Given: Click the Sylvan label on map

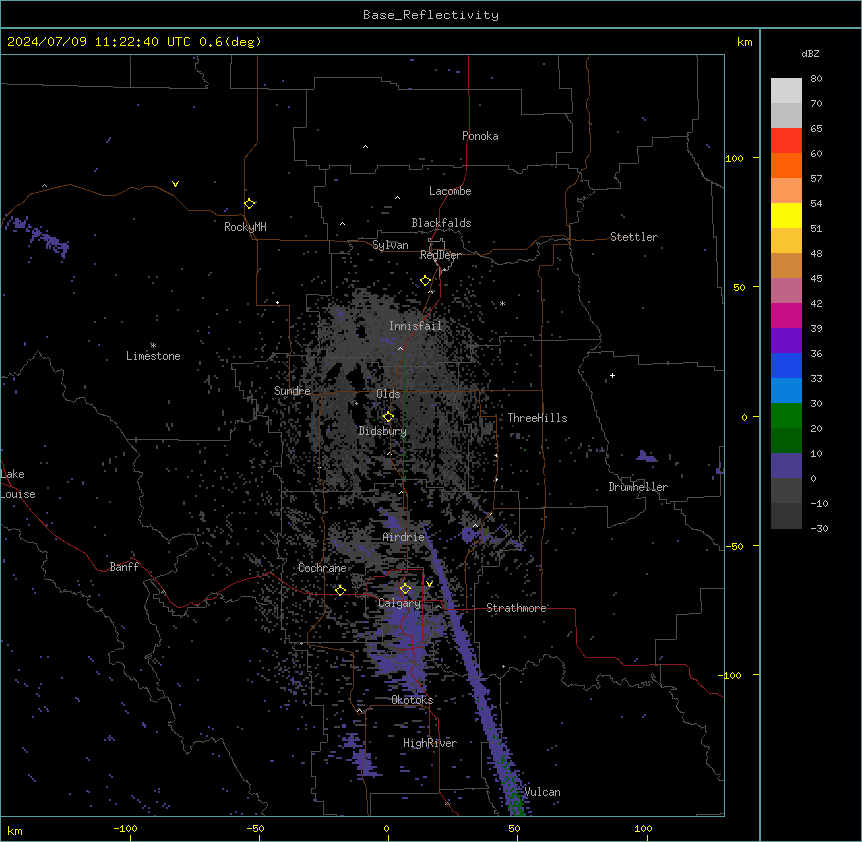Looking at the screenshot, I should coord(390,245).
